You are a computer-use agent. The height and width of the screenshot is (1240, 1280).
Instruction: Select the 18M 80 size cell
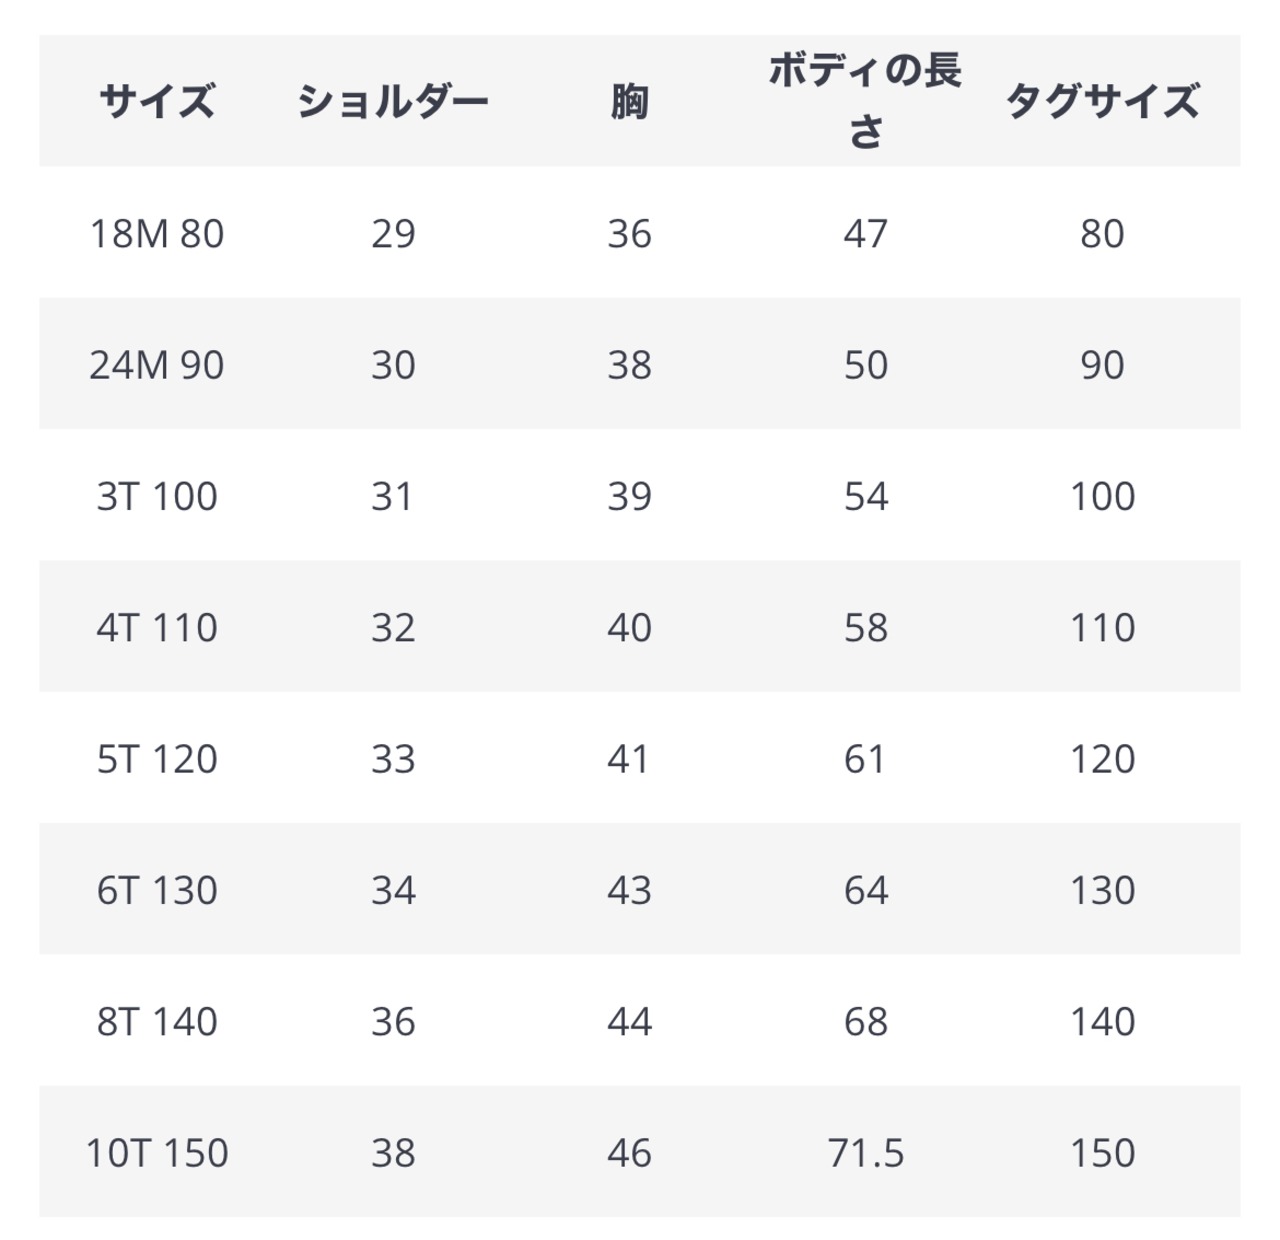coord(157,233)
